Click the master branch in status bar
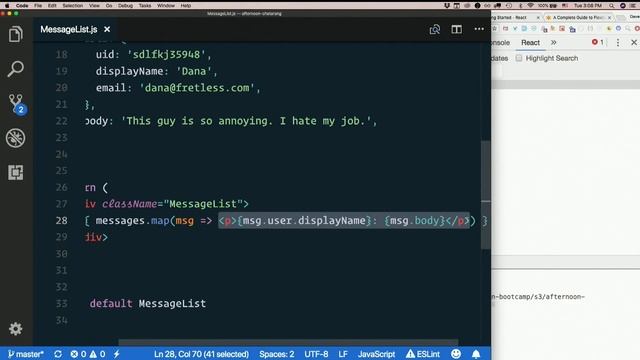This screenshot has height=360, width=640. click(26, 354)
